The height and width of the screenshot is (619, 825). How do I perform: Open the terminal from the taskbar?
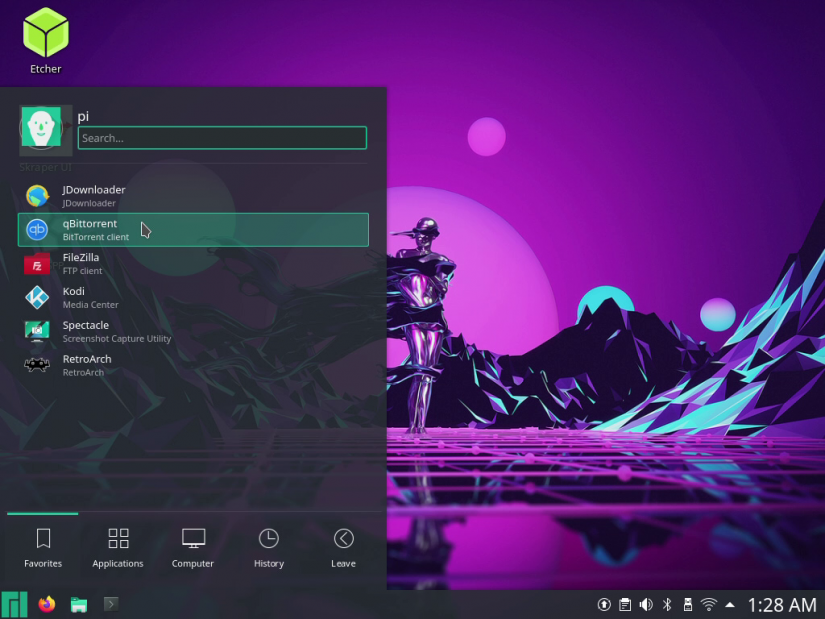[x=110, y=604]
